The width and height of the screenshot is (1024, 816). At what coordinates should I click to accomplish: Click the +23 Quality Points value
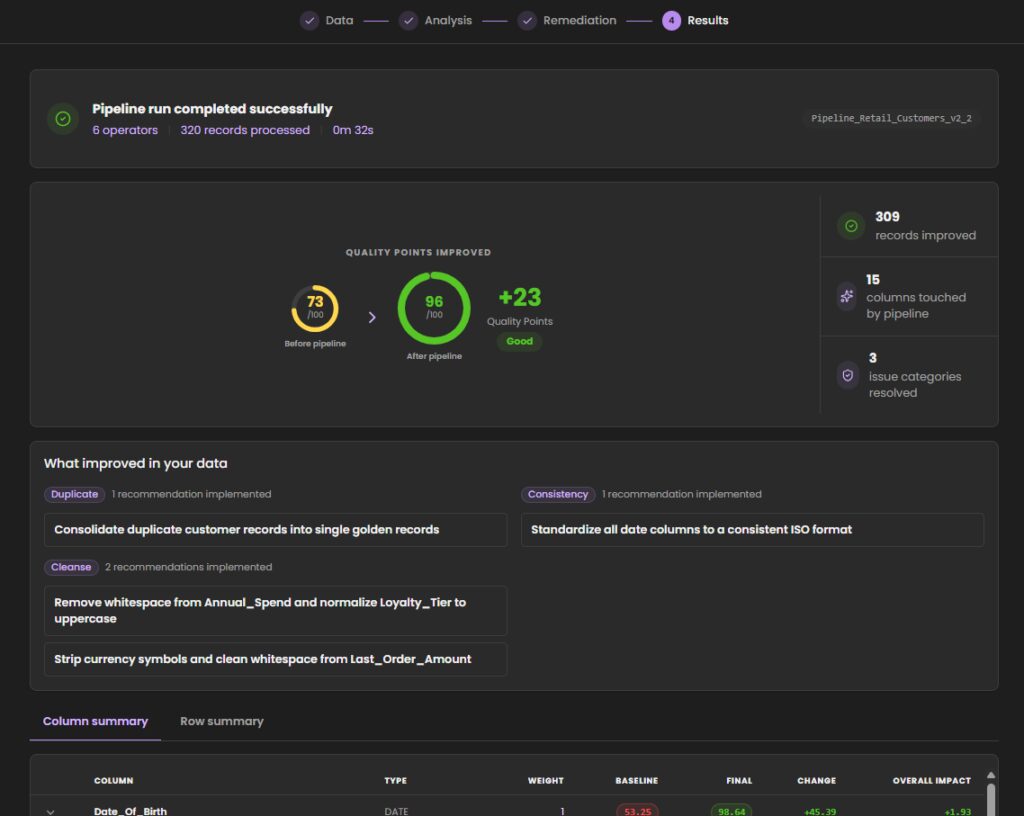(x=520, y=297)
